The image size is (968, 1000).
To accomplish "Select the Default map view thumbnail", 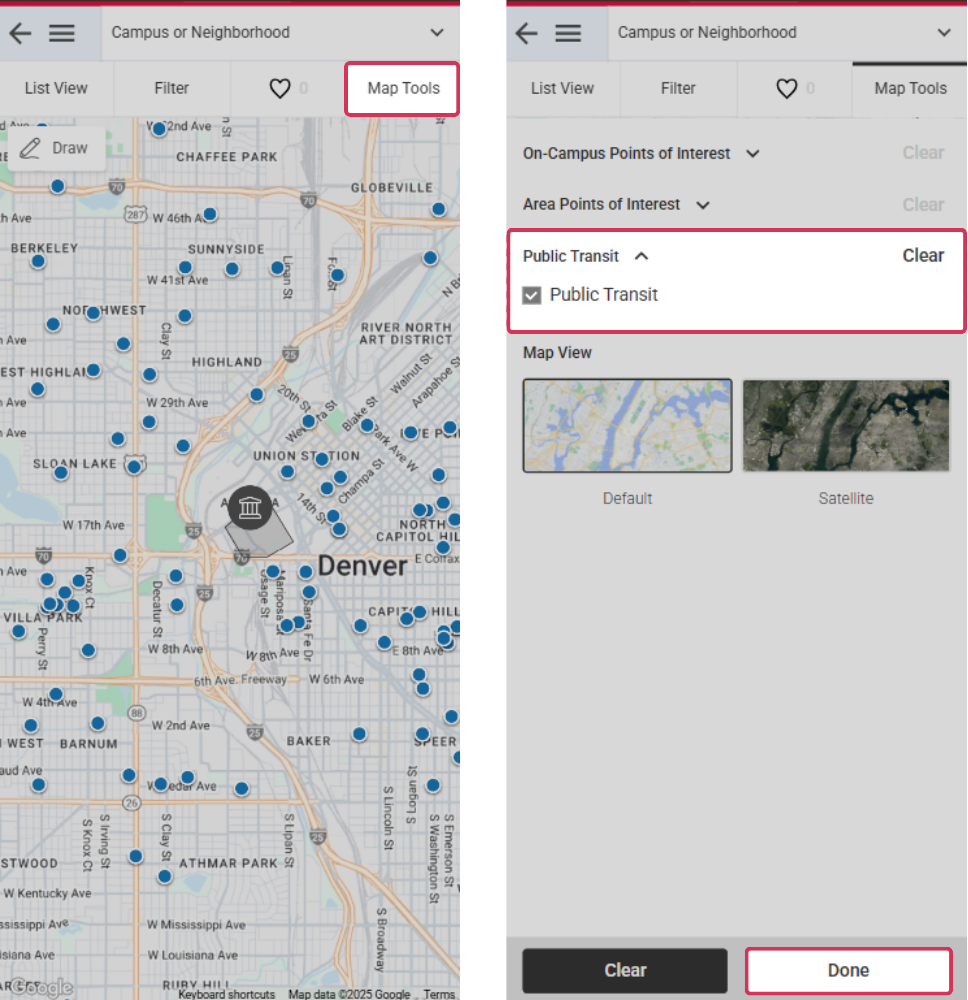I will click(627, 426).
